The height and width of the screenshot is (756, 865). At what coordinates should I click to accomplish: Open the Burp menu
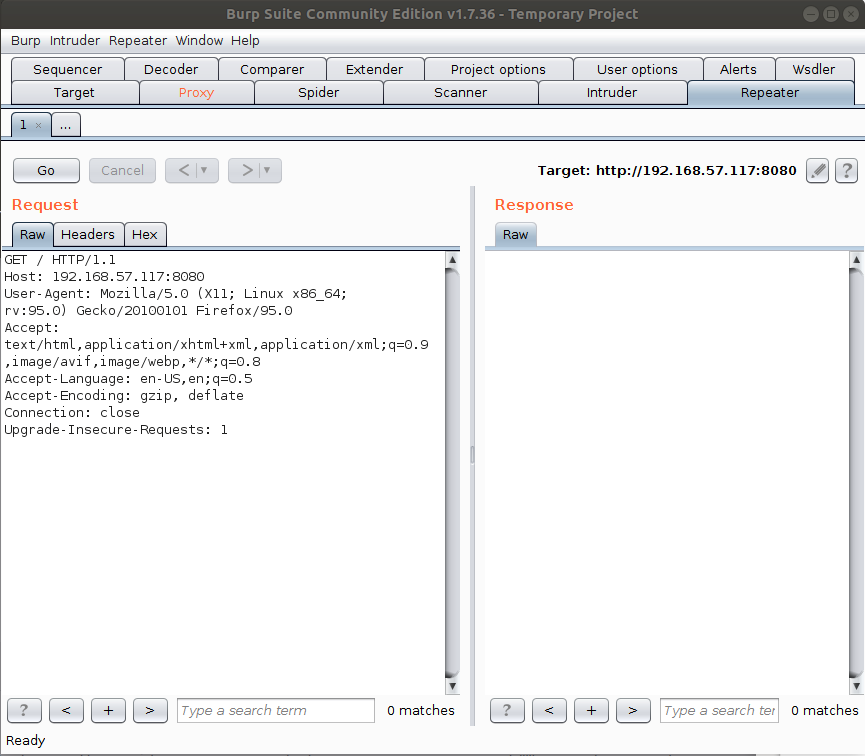click(25, 41)
